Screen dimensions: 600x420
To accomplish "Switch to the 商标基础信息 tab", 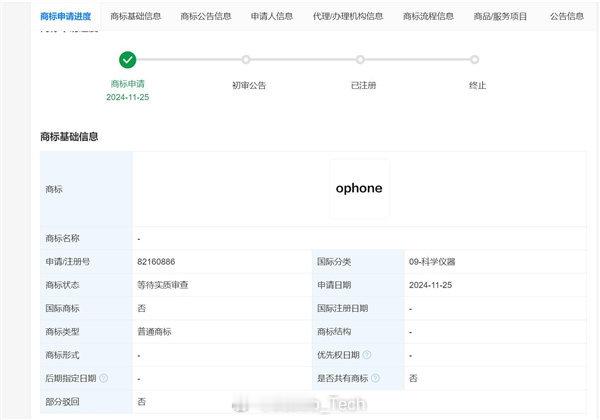I will [135, 16].
